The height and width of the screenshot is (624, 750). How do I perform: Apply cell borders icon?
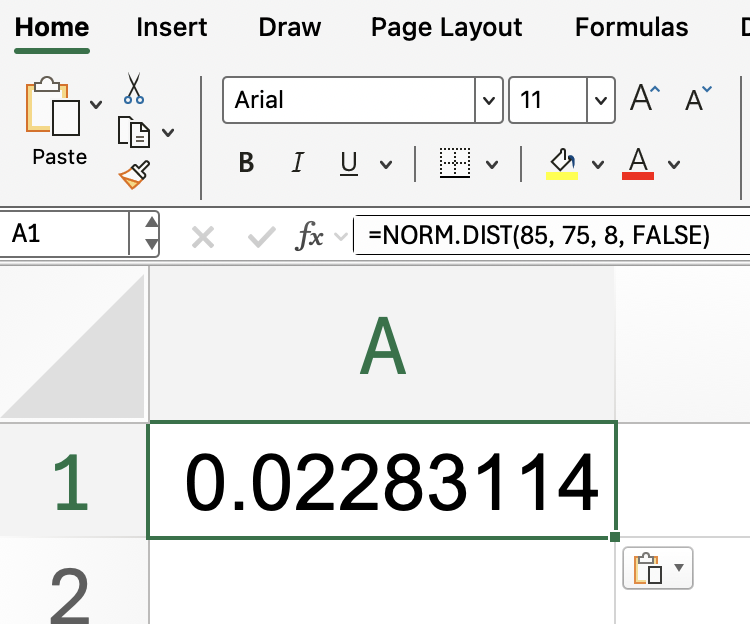click(455, 163)
